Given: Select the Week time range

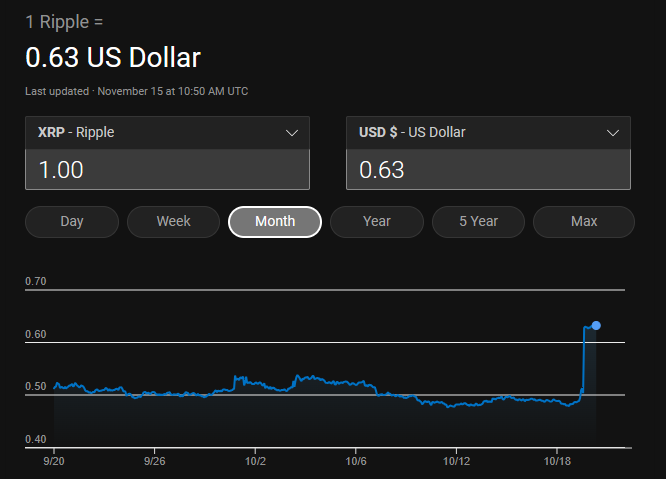Looking at the screenshot, I should point(173,222).
